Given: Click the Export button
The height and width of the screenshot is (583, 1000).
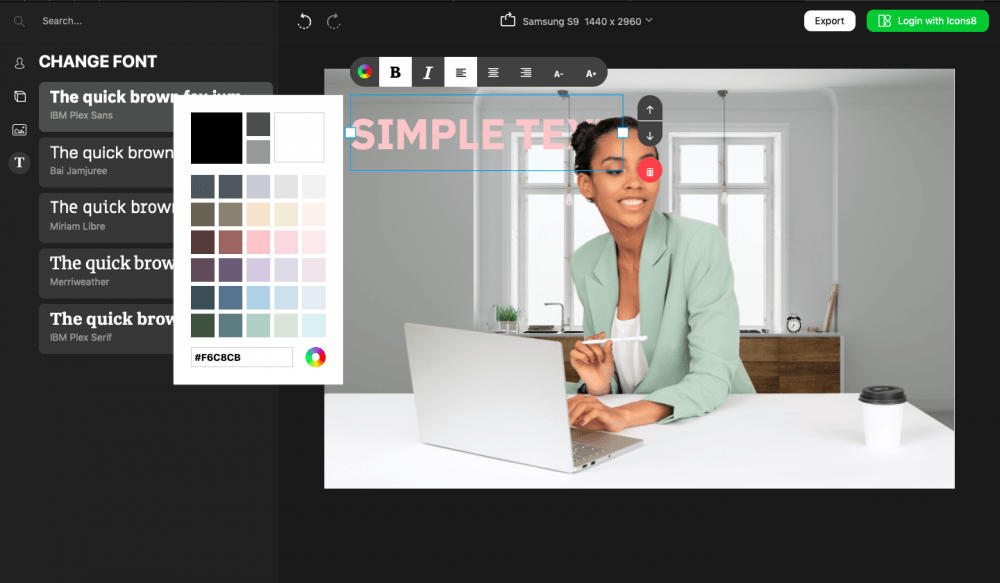Looking at the screenshot, I should (x=829, y=21).
